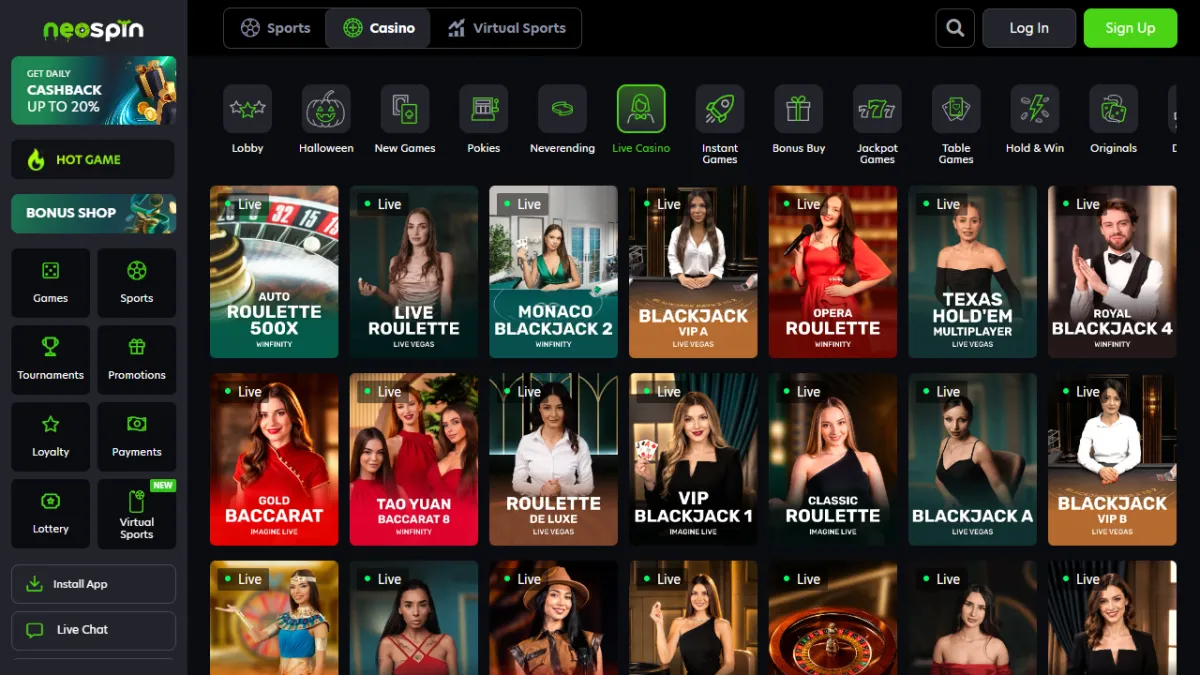The image size is (1200, 675).
Task: Launch Tao Yuan Baccarat 8 game
Action: tap(414, 459)
